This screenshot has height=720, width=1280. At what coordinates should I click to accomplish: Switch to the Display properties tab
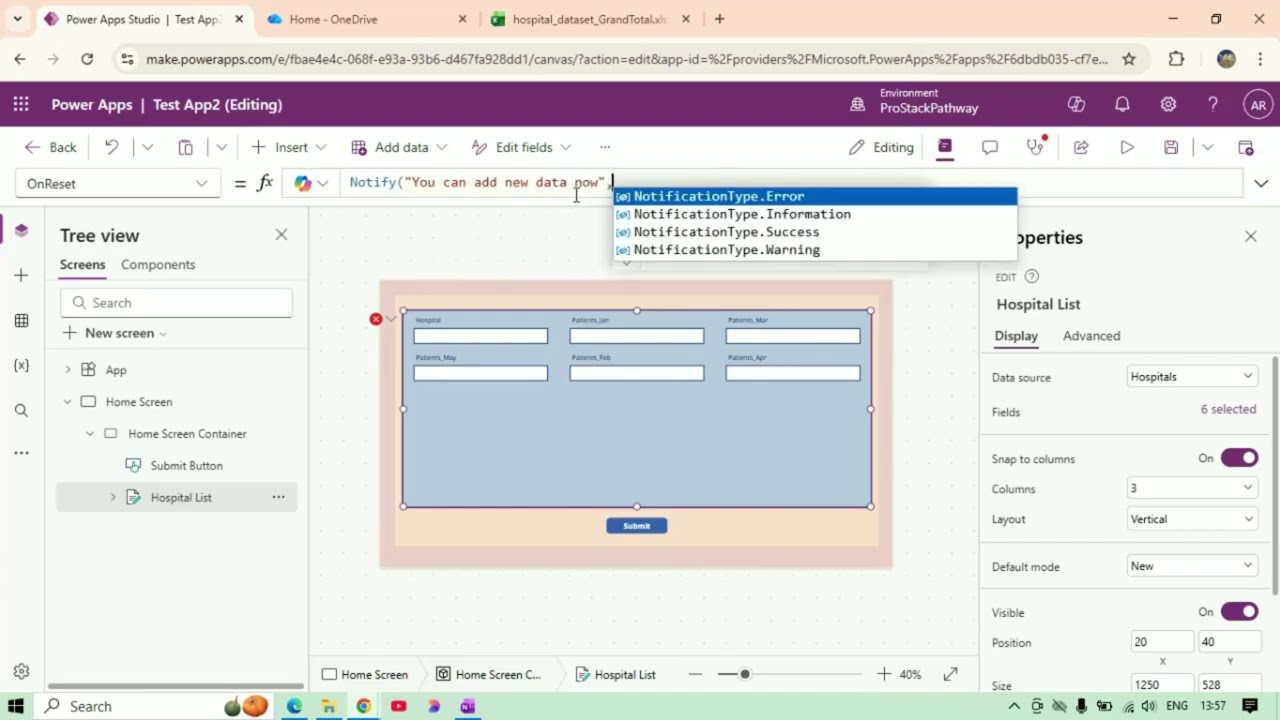point(1016,336)
